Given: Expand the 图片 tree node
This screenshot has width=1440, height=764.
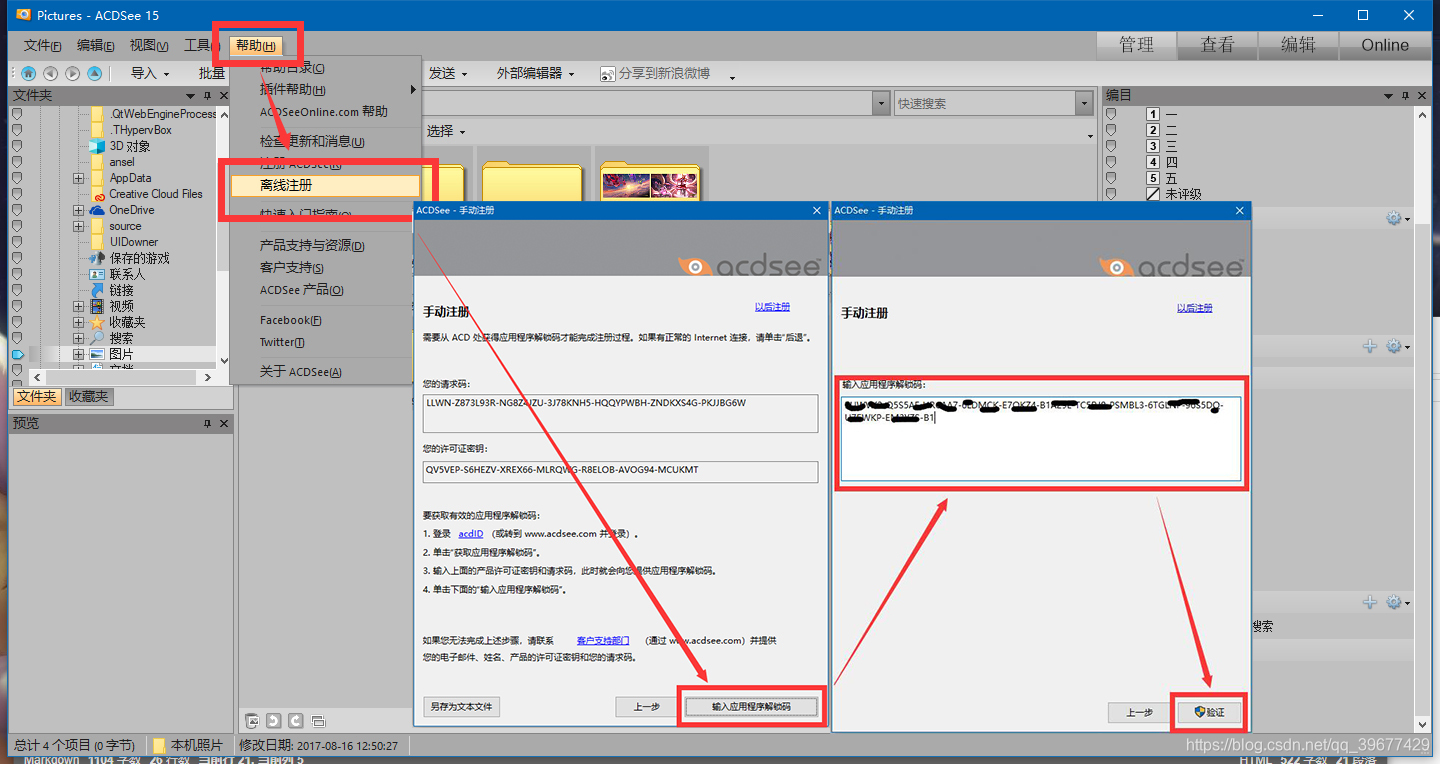Looking at the screenshot, I should (78, 354).
